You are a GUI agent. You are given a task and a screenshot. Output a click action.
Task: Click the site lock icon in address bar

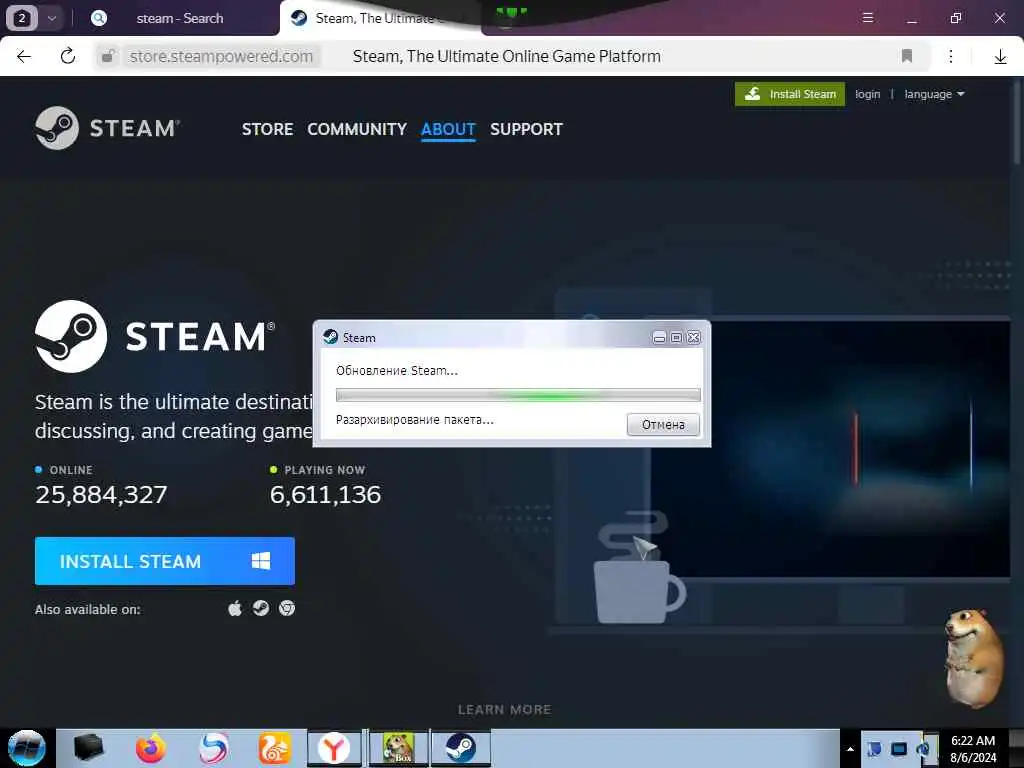point(108,57)
